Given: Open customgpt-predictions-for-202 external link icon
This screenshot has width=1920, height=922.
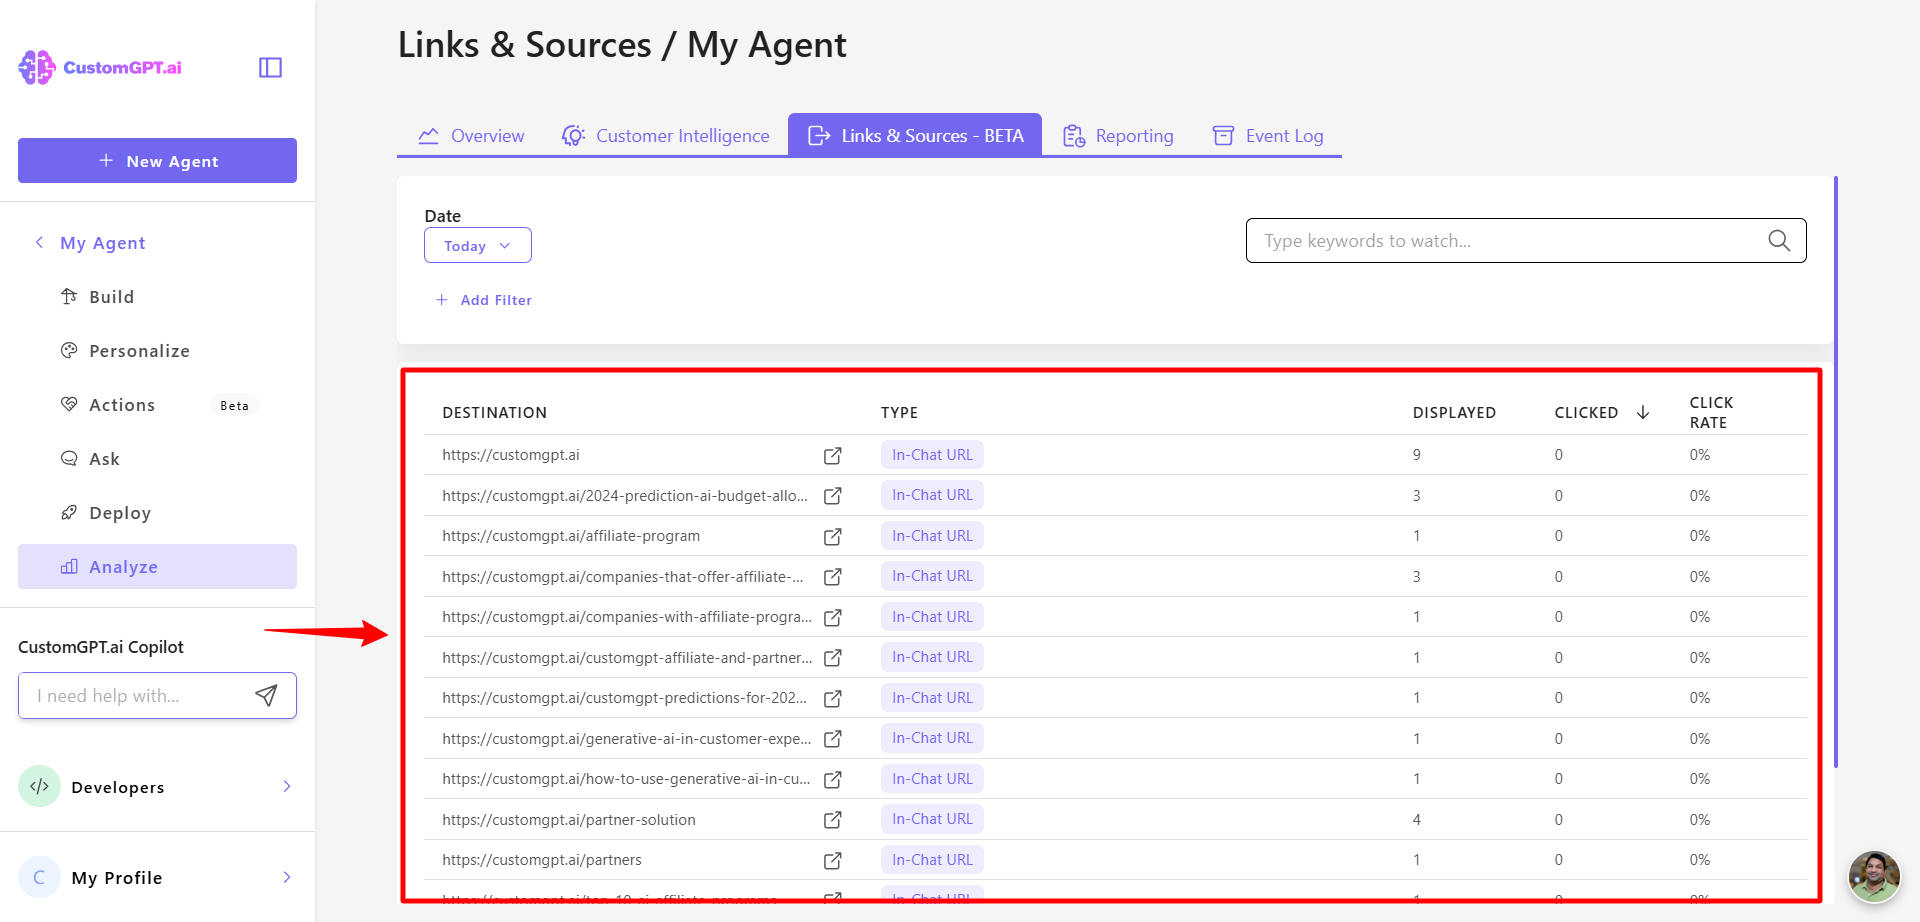Looking at the screenshot, I should tap(832, 699).
